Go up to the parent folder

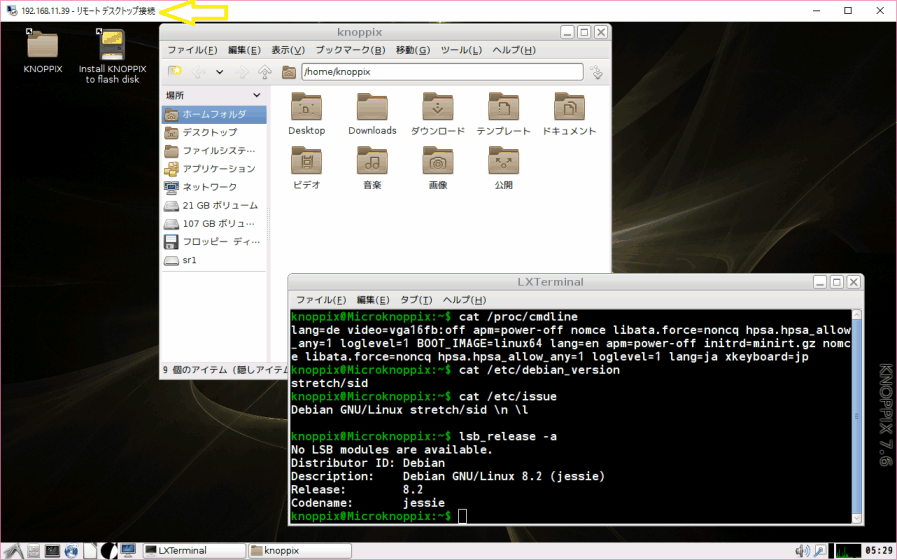264,72
